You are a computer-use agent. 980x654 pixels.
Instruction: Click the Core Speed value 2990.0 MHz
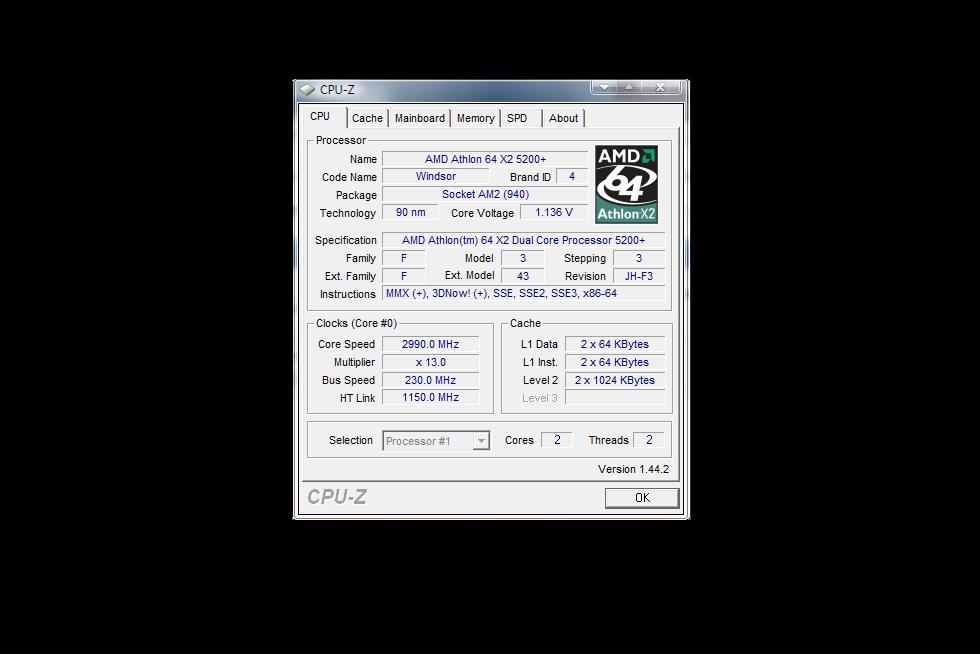tap(431, 345)
